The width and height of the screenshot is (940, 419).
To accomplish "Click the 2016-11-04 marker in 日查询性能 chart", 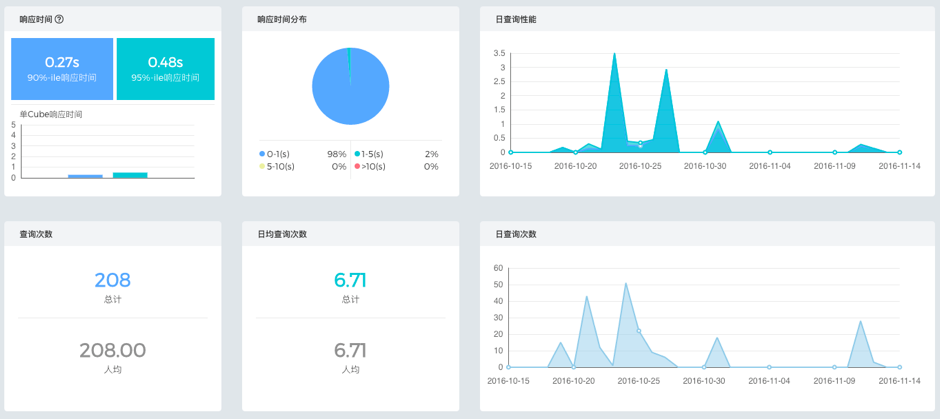I will click(770, 152).
